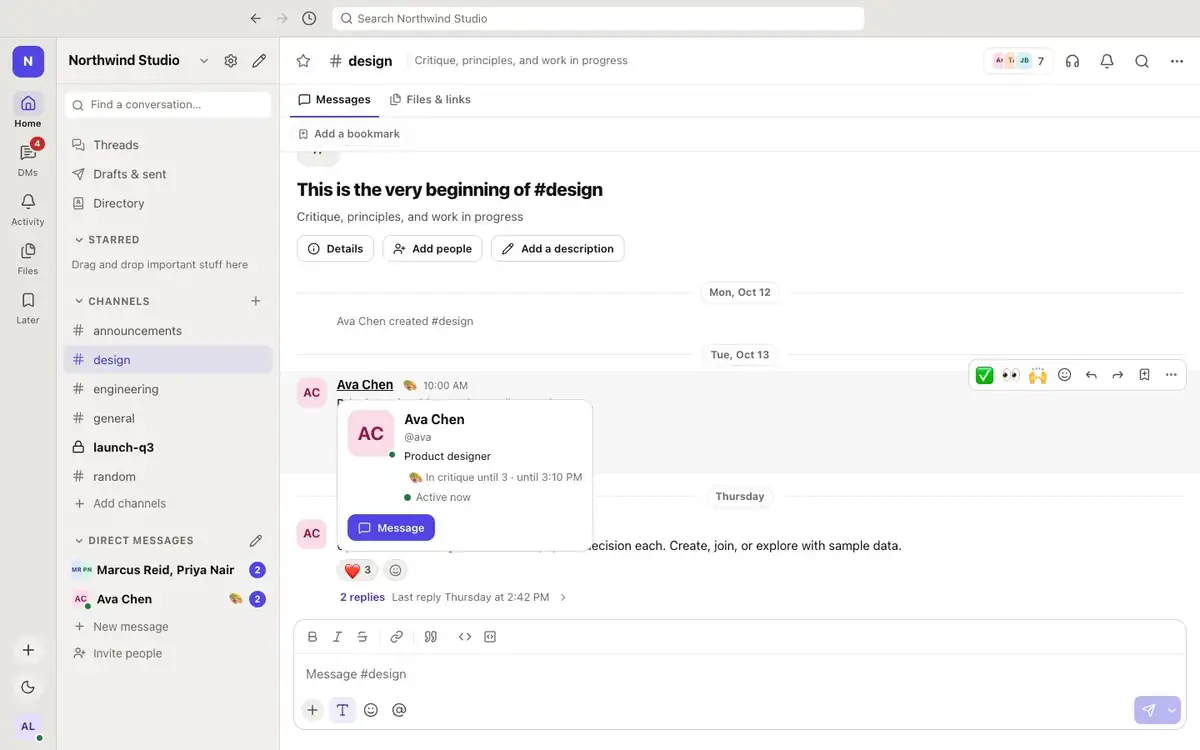Click the Northwind workspace N logo
Viewport: 1200px width, 750px height.
click(x=28, y=61)
